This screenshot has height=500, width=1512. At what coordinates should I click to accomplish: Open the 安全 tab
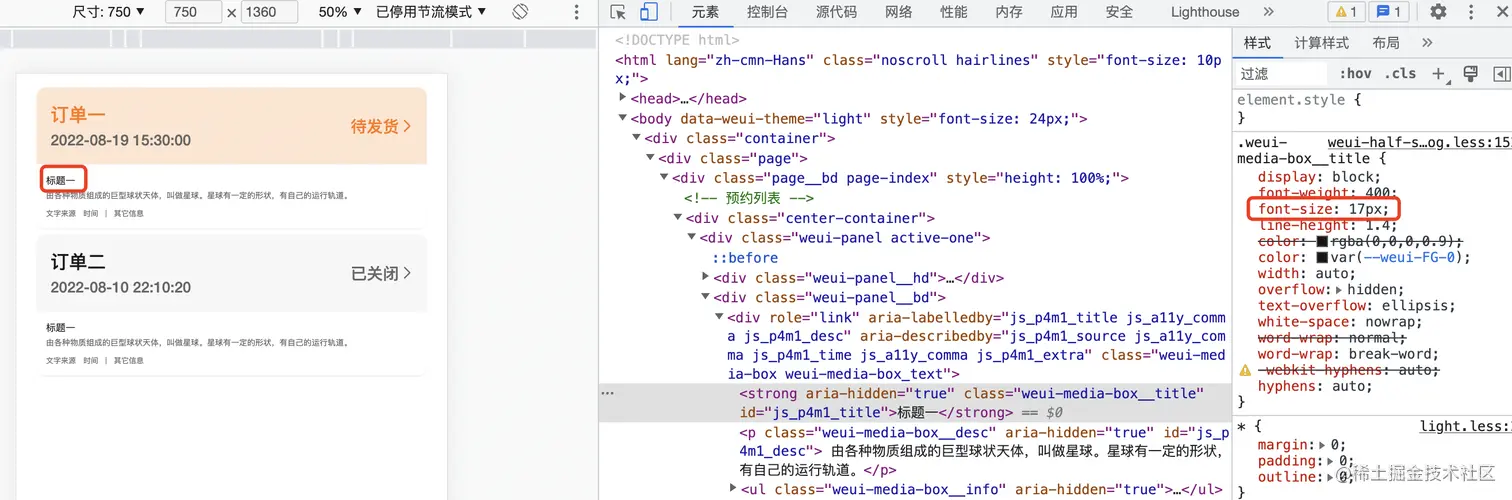pyautogui.click(x=1119, y=12)
